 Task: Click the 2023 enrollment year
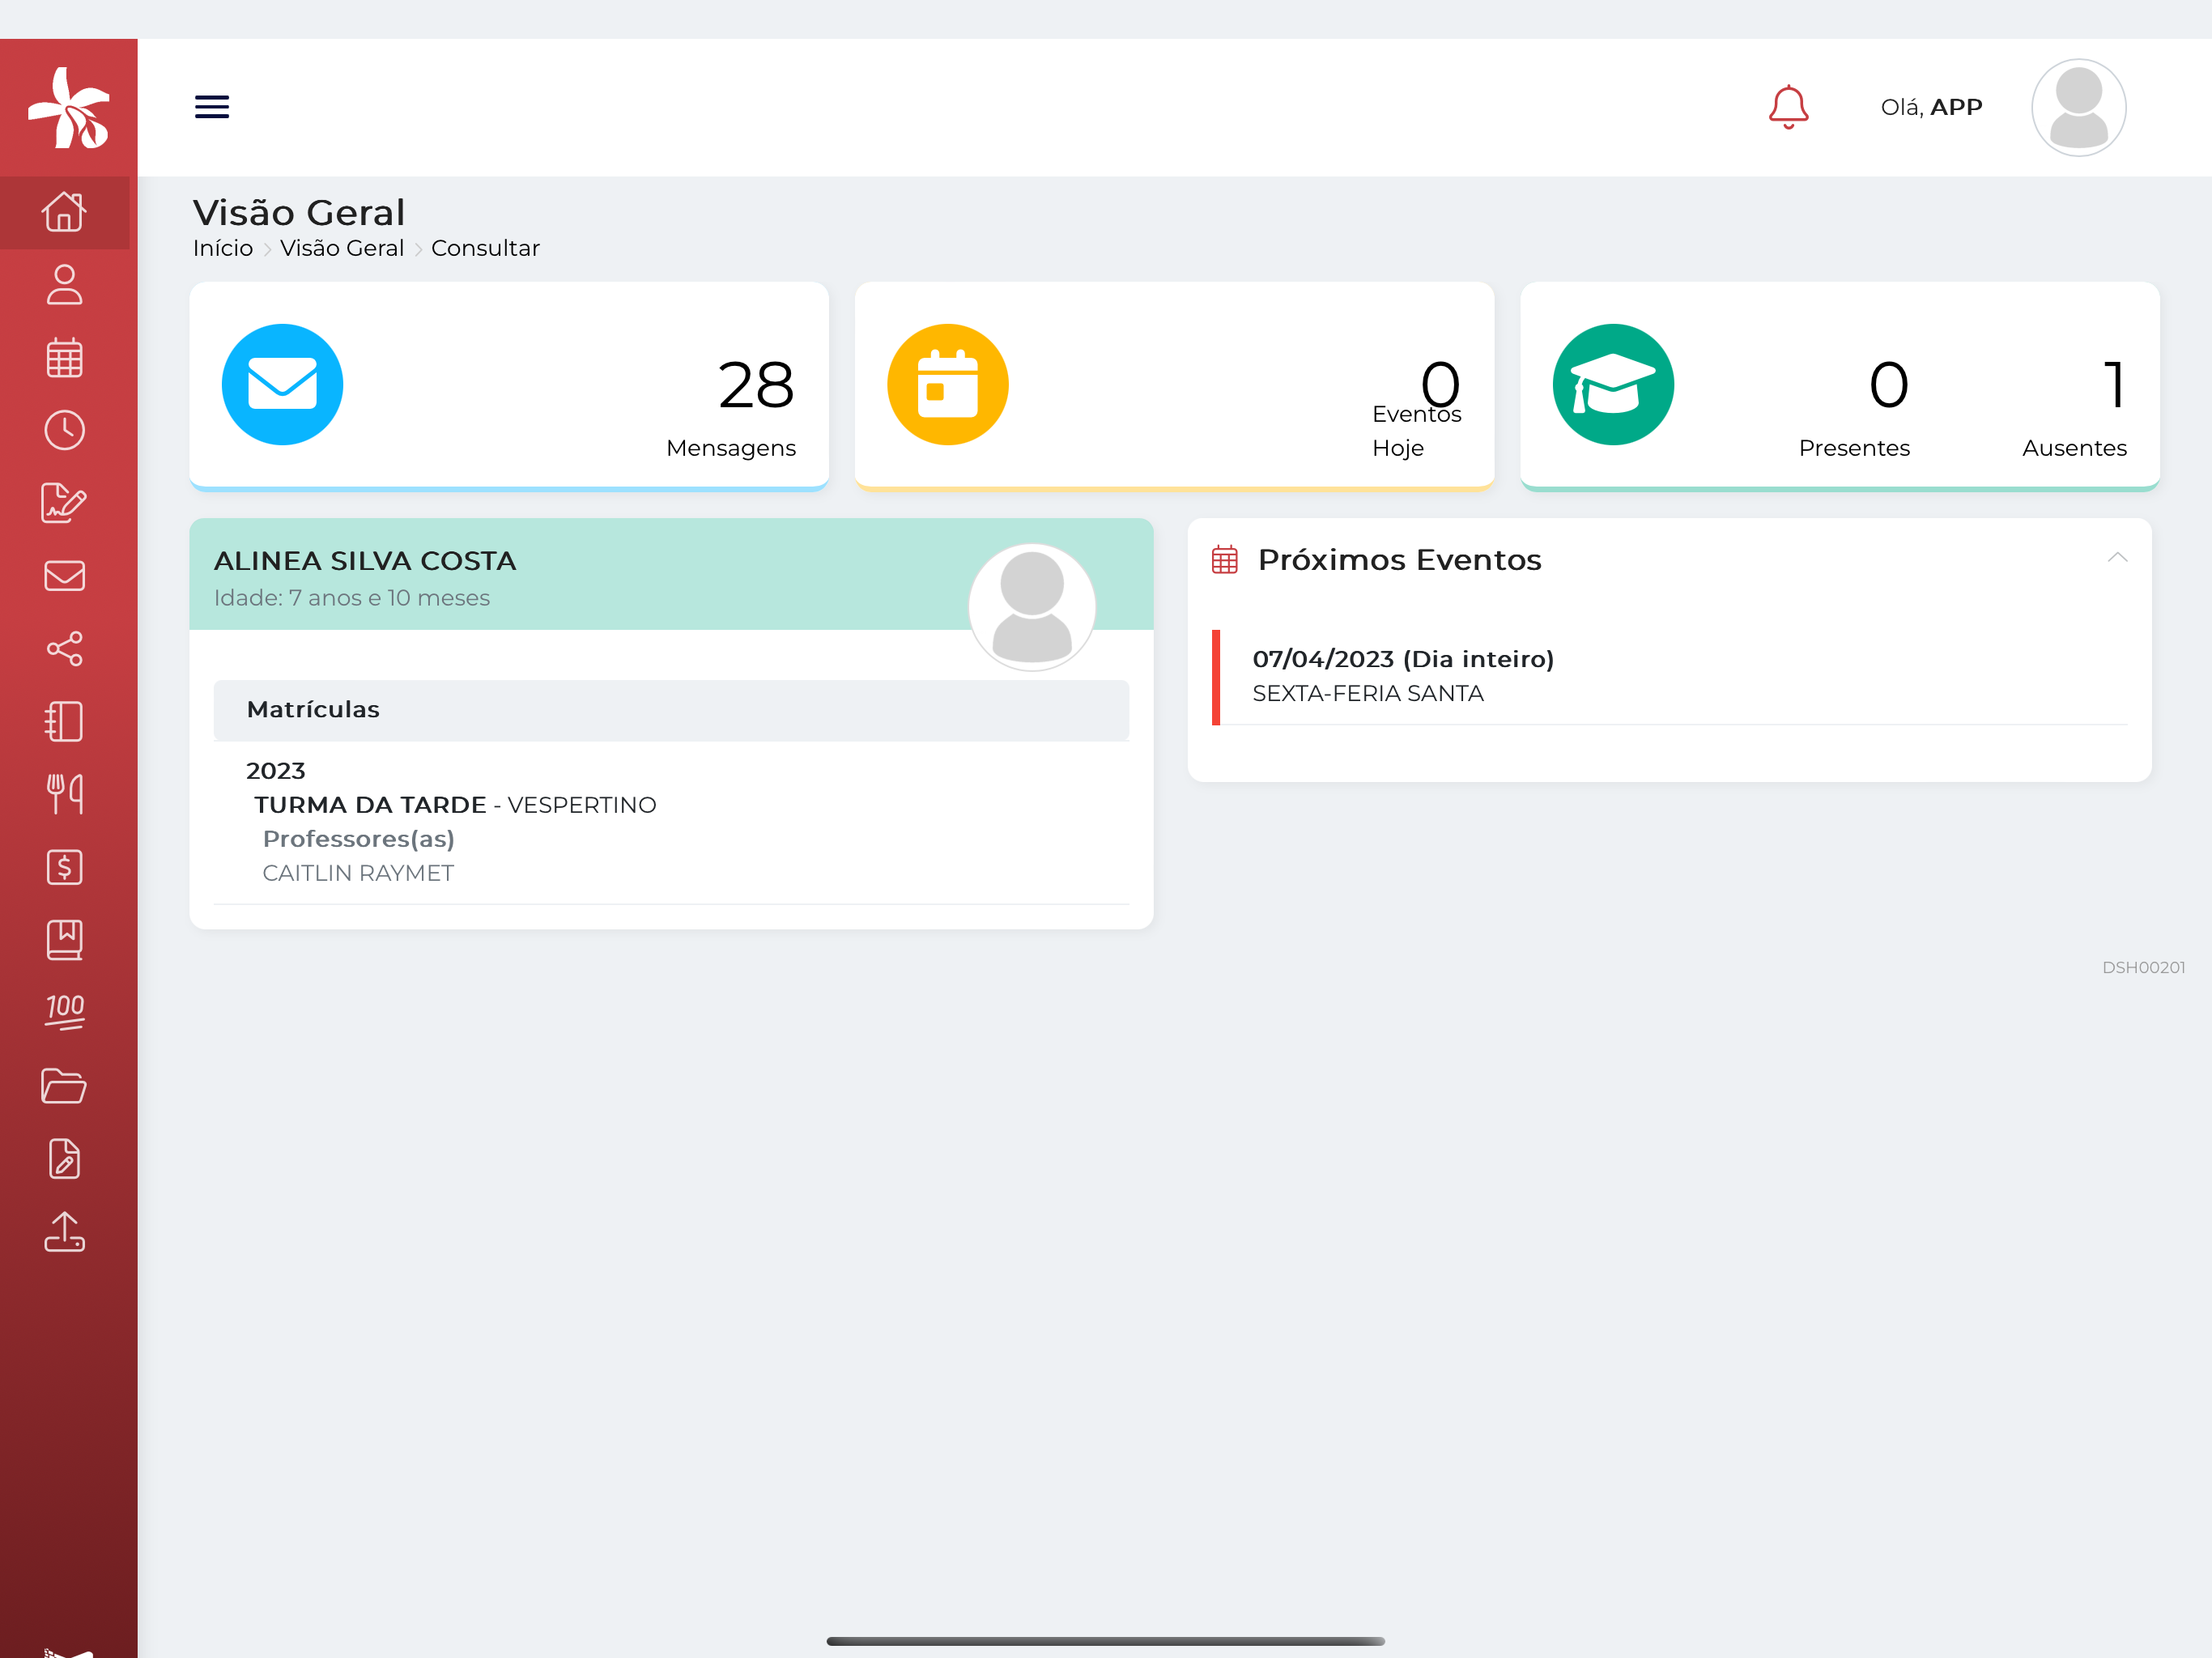point(276,771)
